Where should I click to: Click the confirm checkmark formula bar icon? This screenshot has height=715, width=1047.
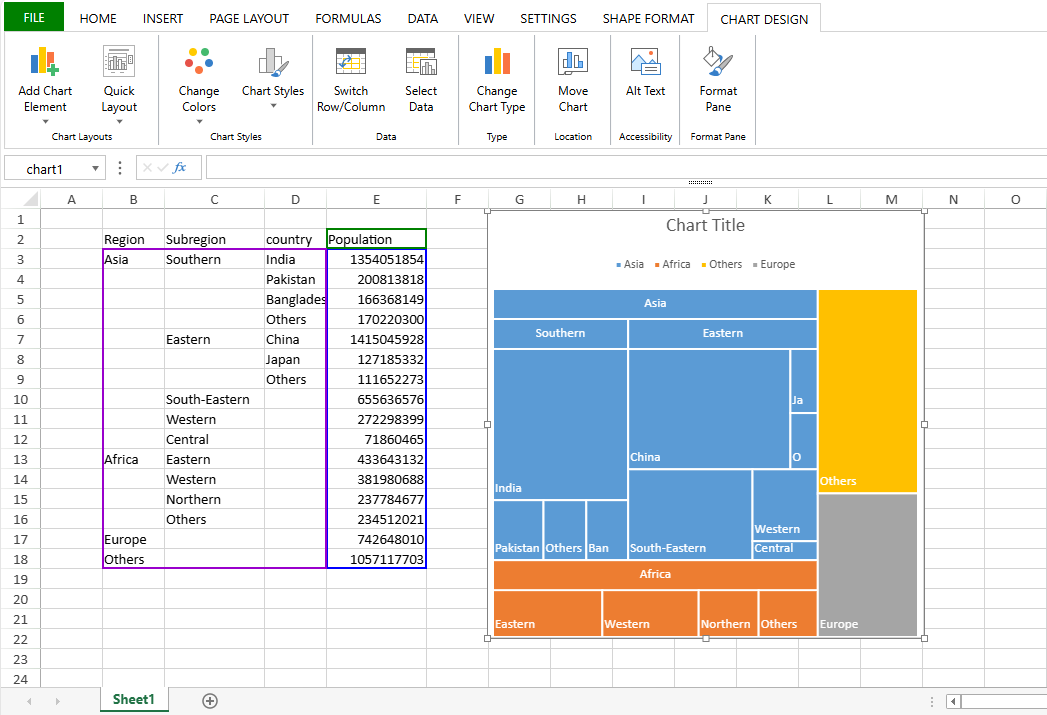(162, 168)
